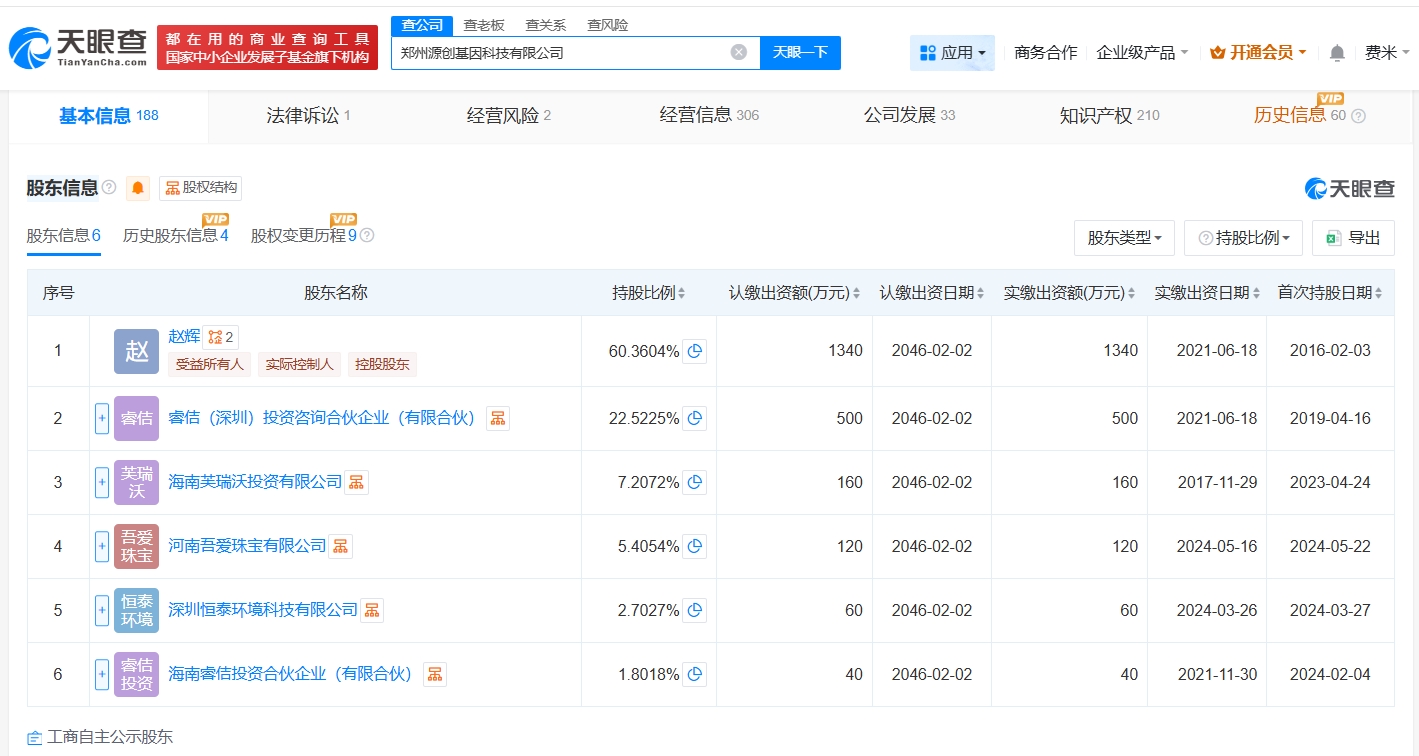Image resolution: width=1419 pixels, height=756 pixels.
Task: Expand row 4 河南吾爱珠宝 shareholder details
Action: point(102,546)
